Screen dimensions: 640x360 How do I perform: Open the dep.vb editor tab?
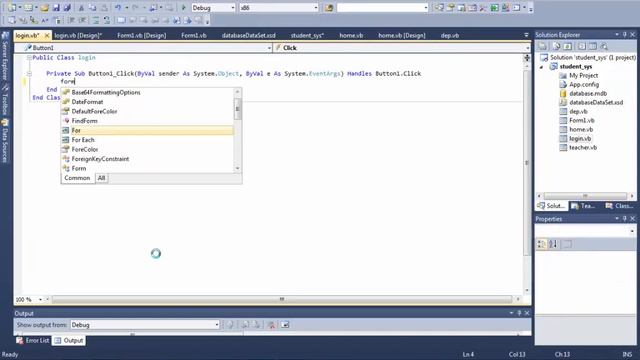(450, 36)
